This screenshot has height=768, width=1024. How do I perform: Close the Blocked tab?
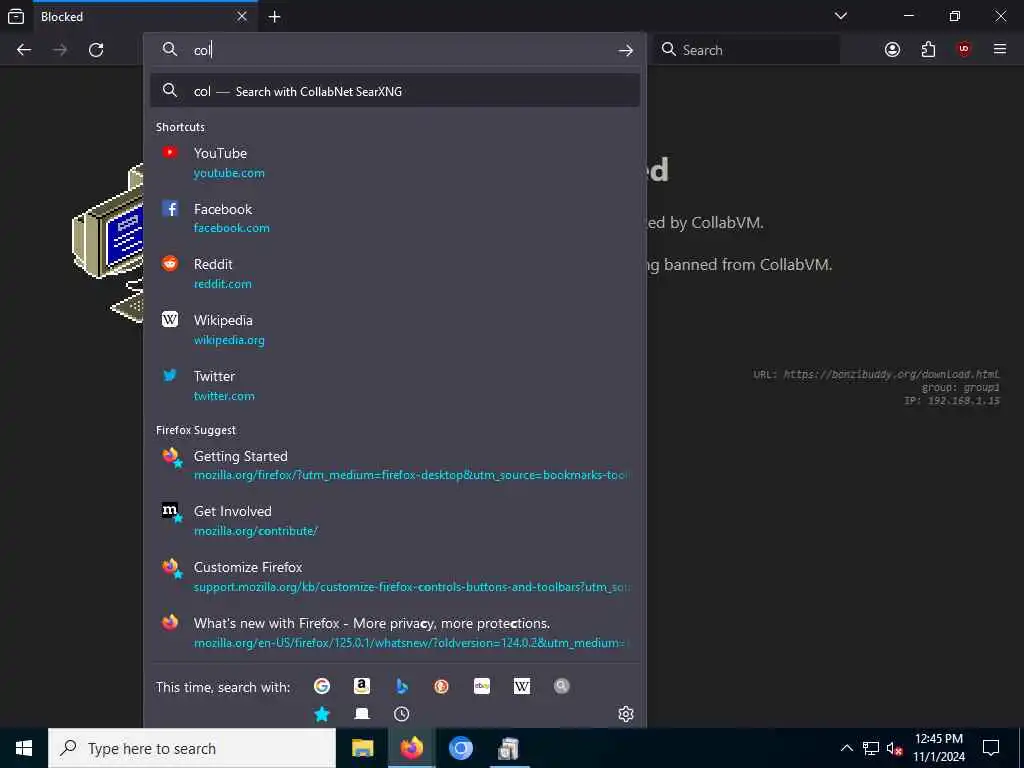coord(242,16)
